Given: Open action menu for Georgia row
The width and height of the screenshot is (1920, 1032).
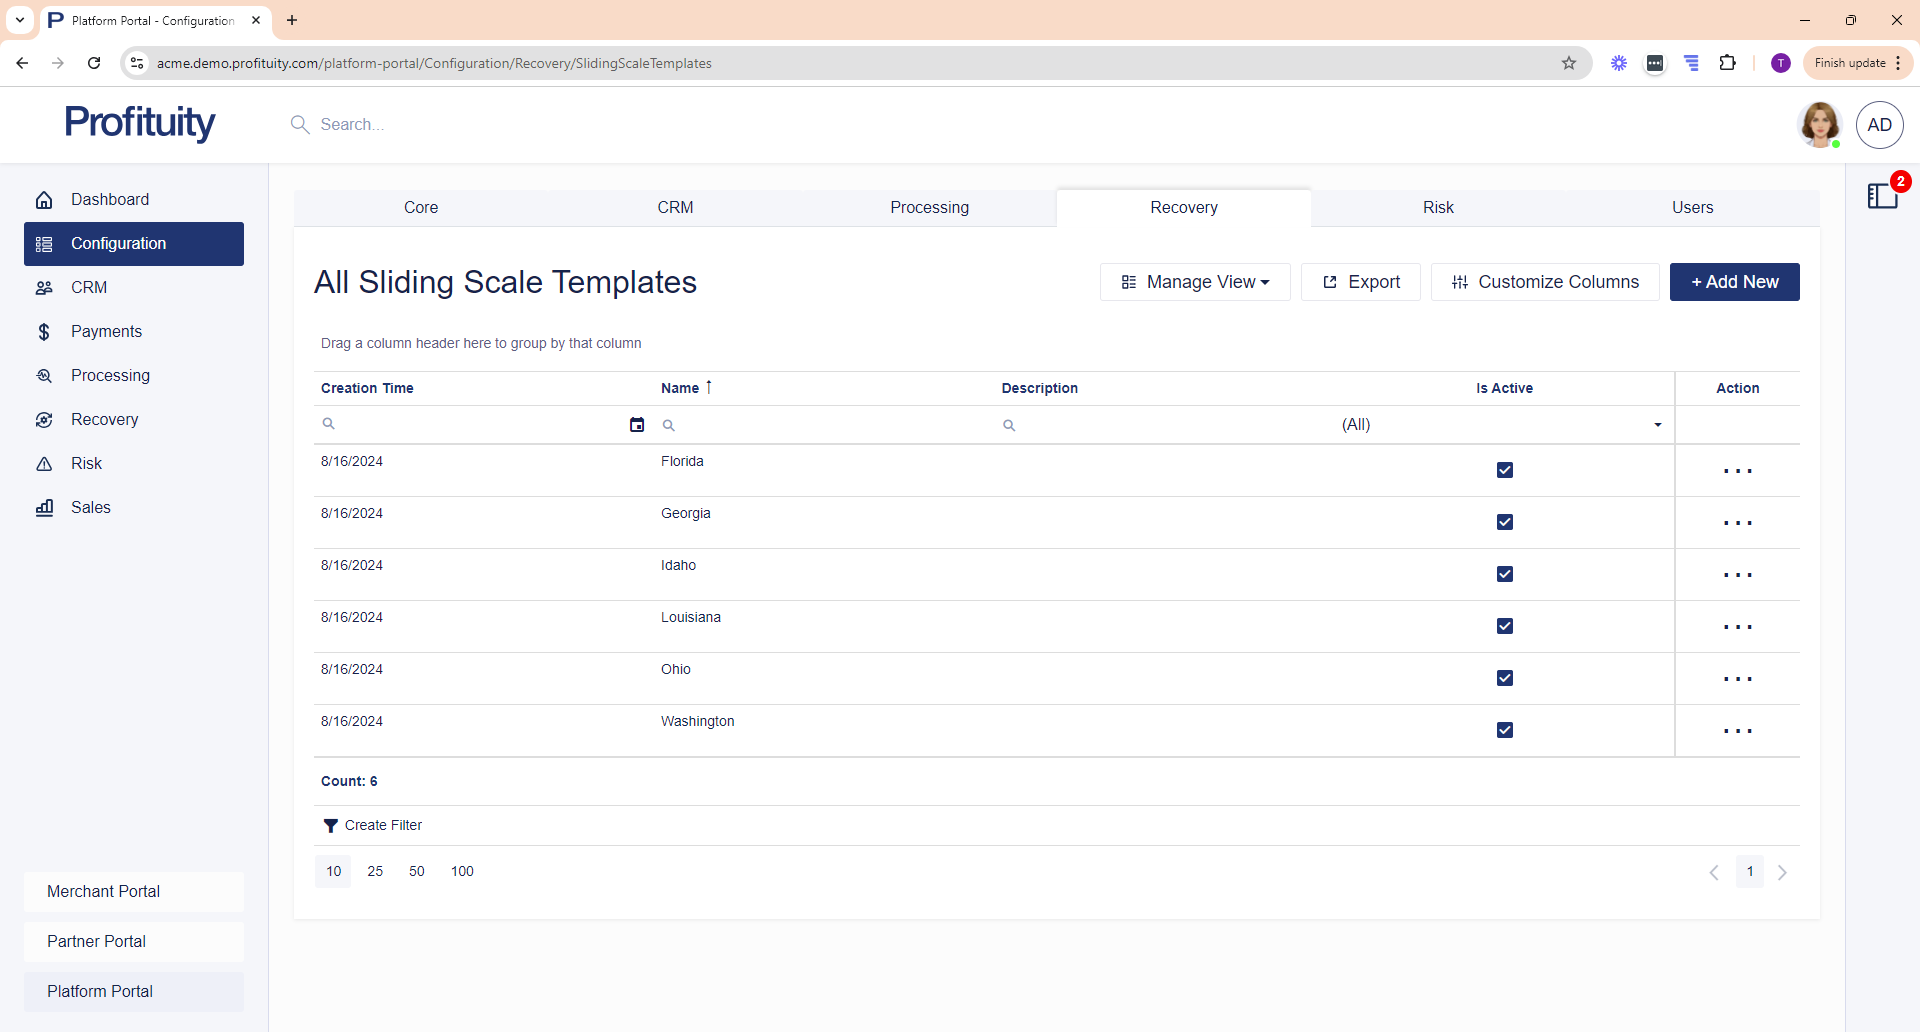Looking at the screenshot, I should pos(1737,523).
